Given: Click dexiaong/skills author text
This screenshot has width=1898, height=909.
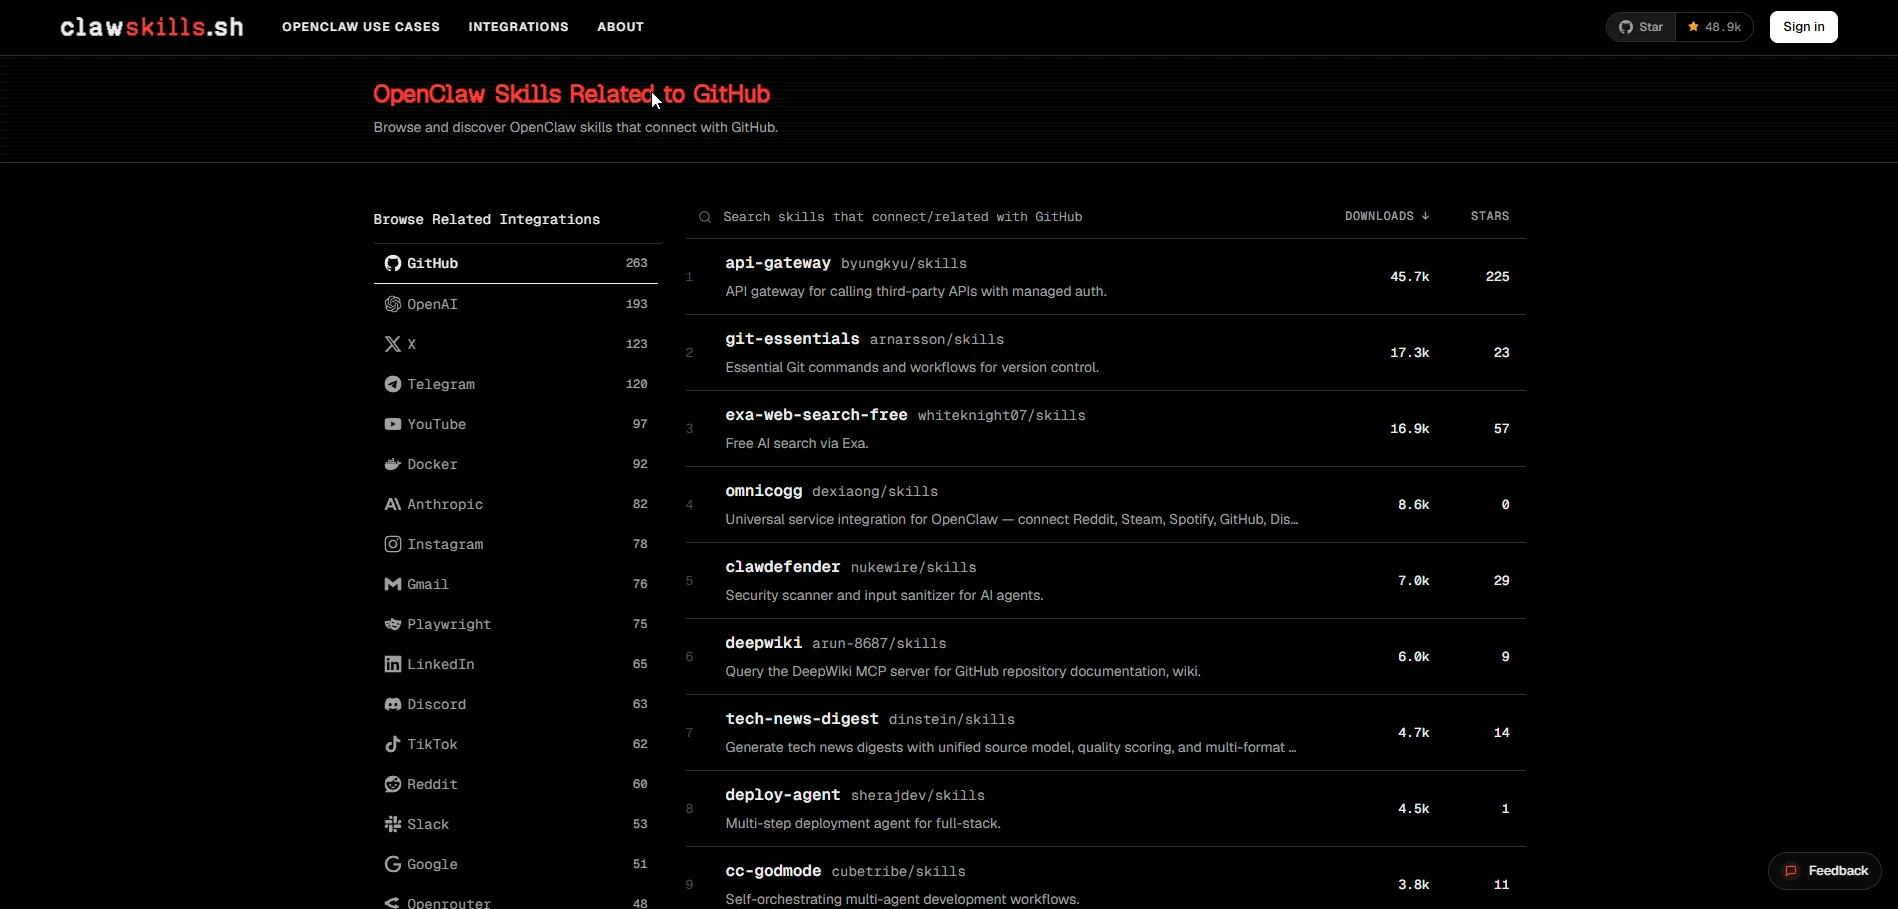Looking at the screenshot, I should (875, 492).
